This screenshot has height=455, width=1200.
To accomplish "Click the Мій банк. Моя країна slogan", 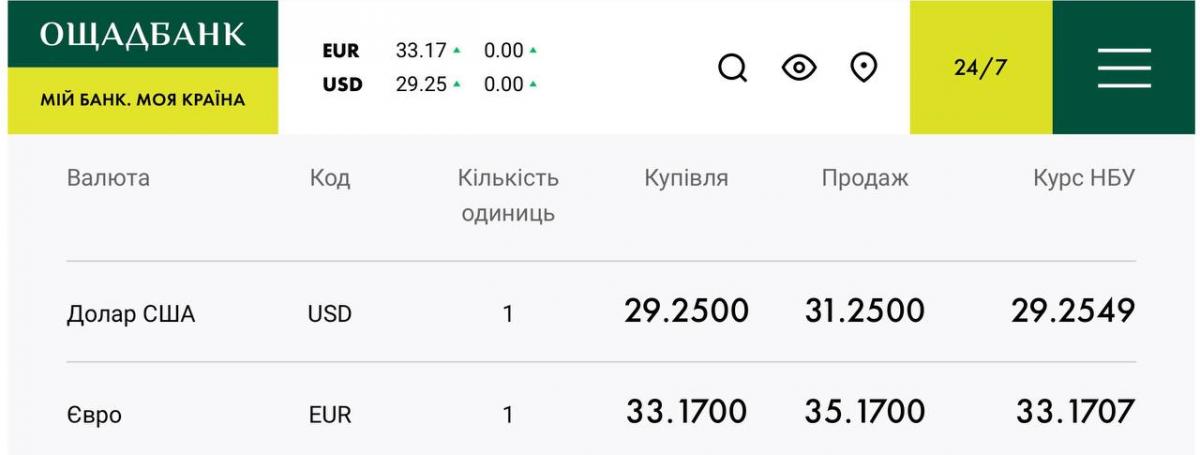I will tap(142, 101).
